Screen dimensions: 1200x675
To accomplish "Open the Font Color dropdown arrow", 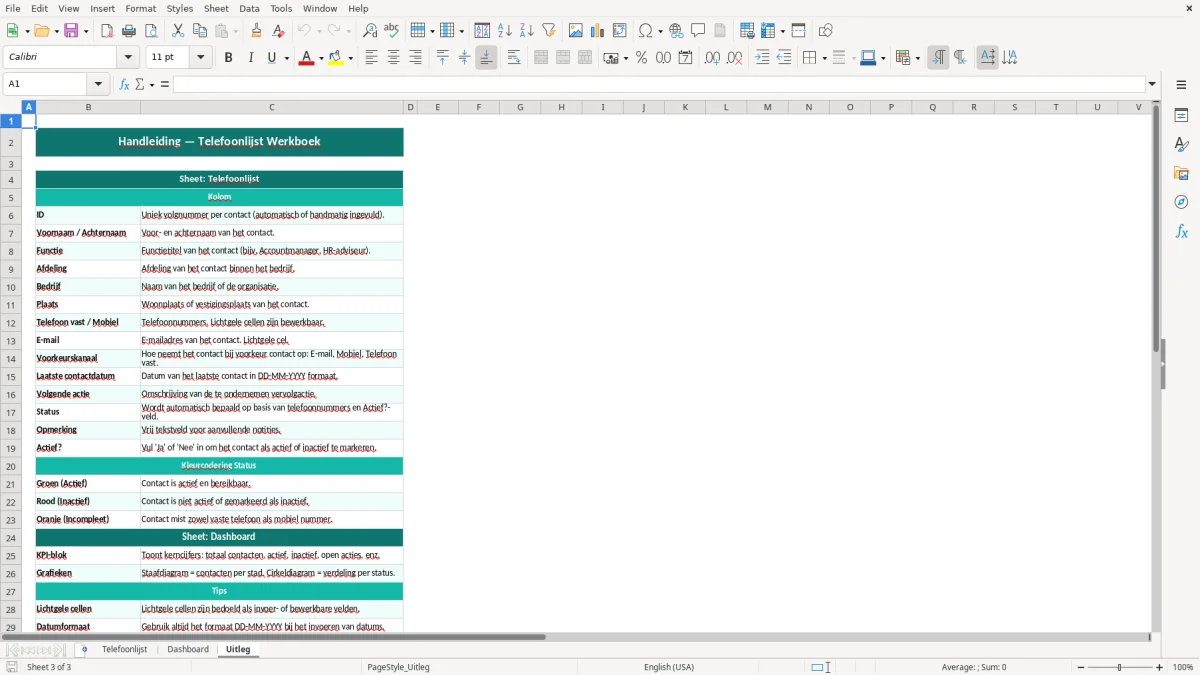I will coord(322,58).
